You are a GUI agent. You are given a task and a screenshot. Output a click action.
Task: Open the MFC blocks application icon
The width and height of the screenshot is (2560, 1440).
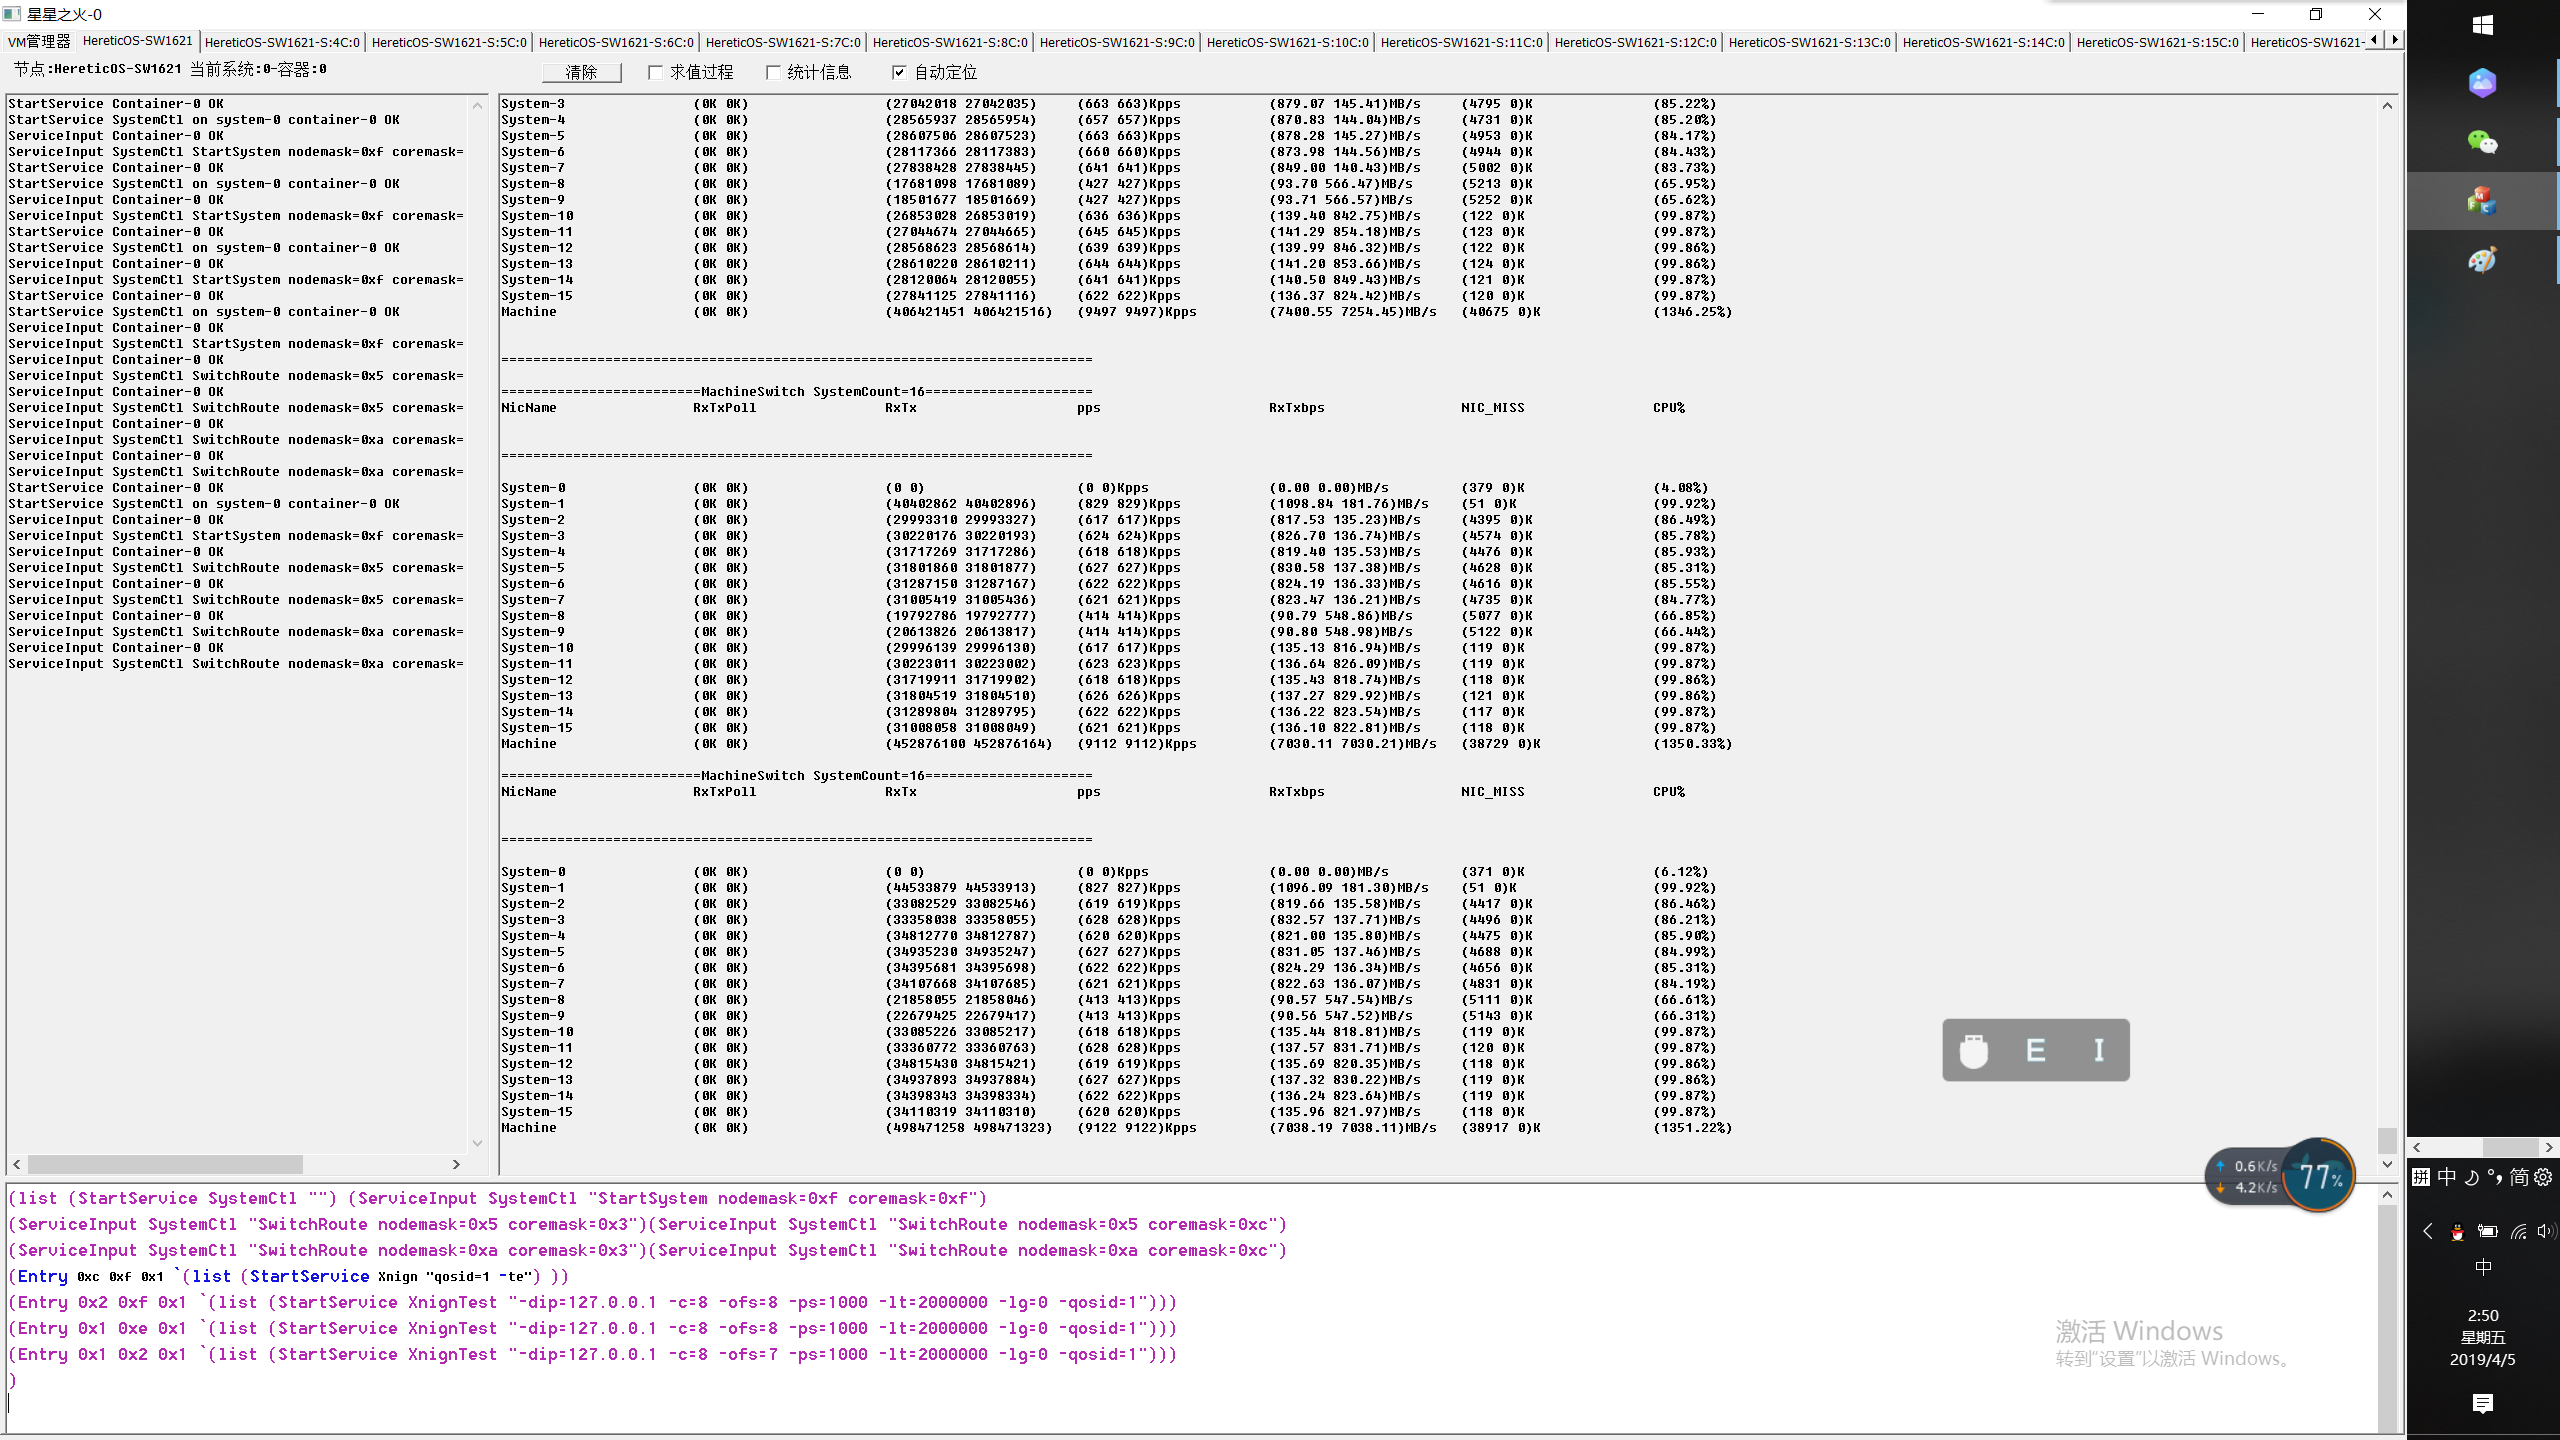click(x=2482, y=201)
